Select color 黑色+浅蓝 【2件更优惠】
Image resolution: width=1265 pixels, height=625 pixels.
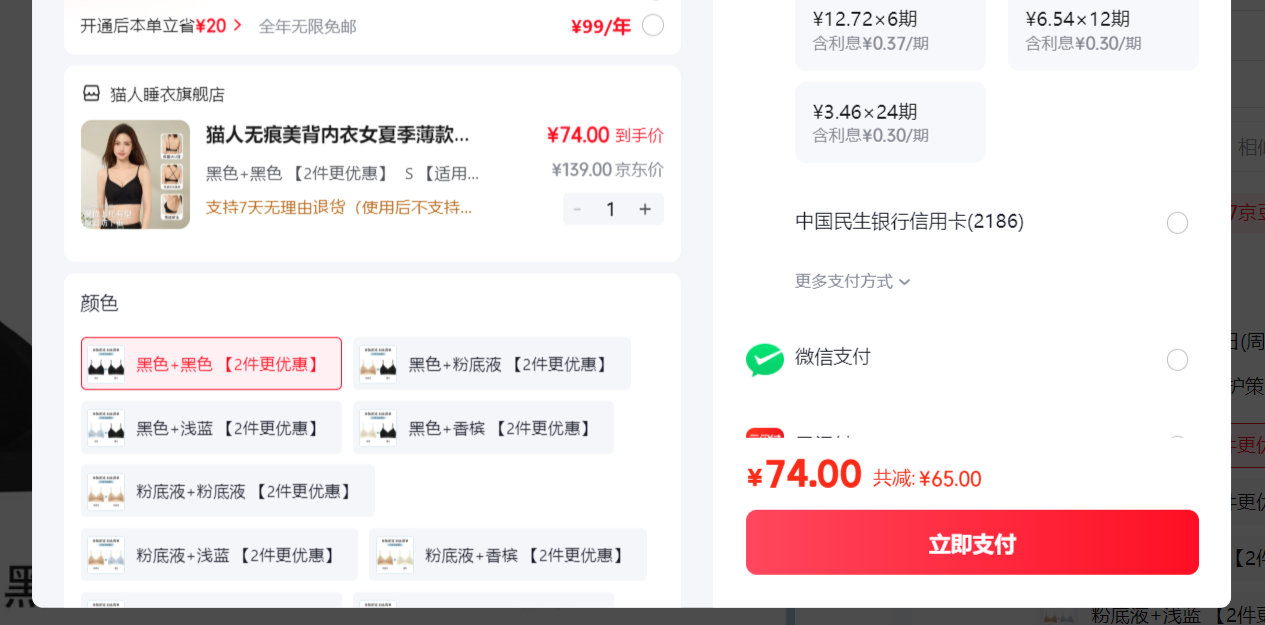pos(211,428)
